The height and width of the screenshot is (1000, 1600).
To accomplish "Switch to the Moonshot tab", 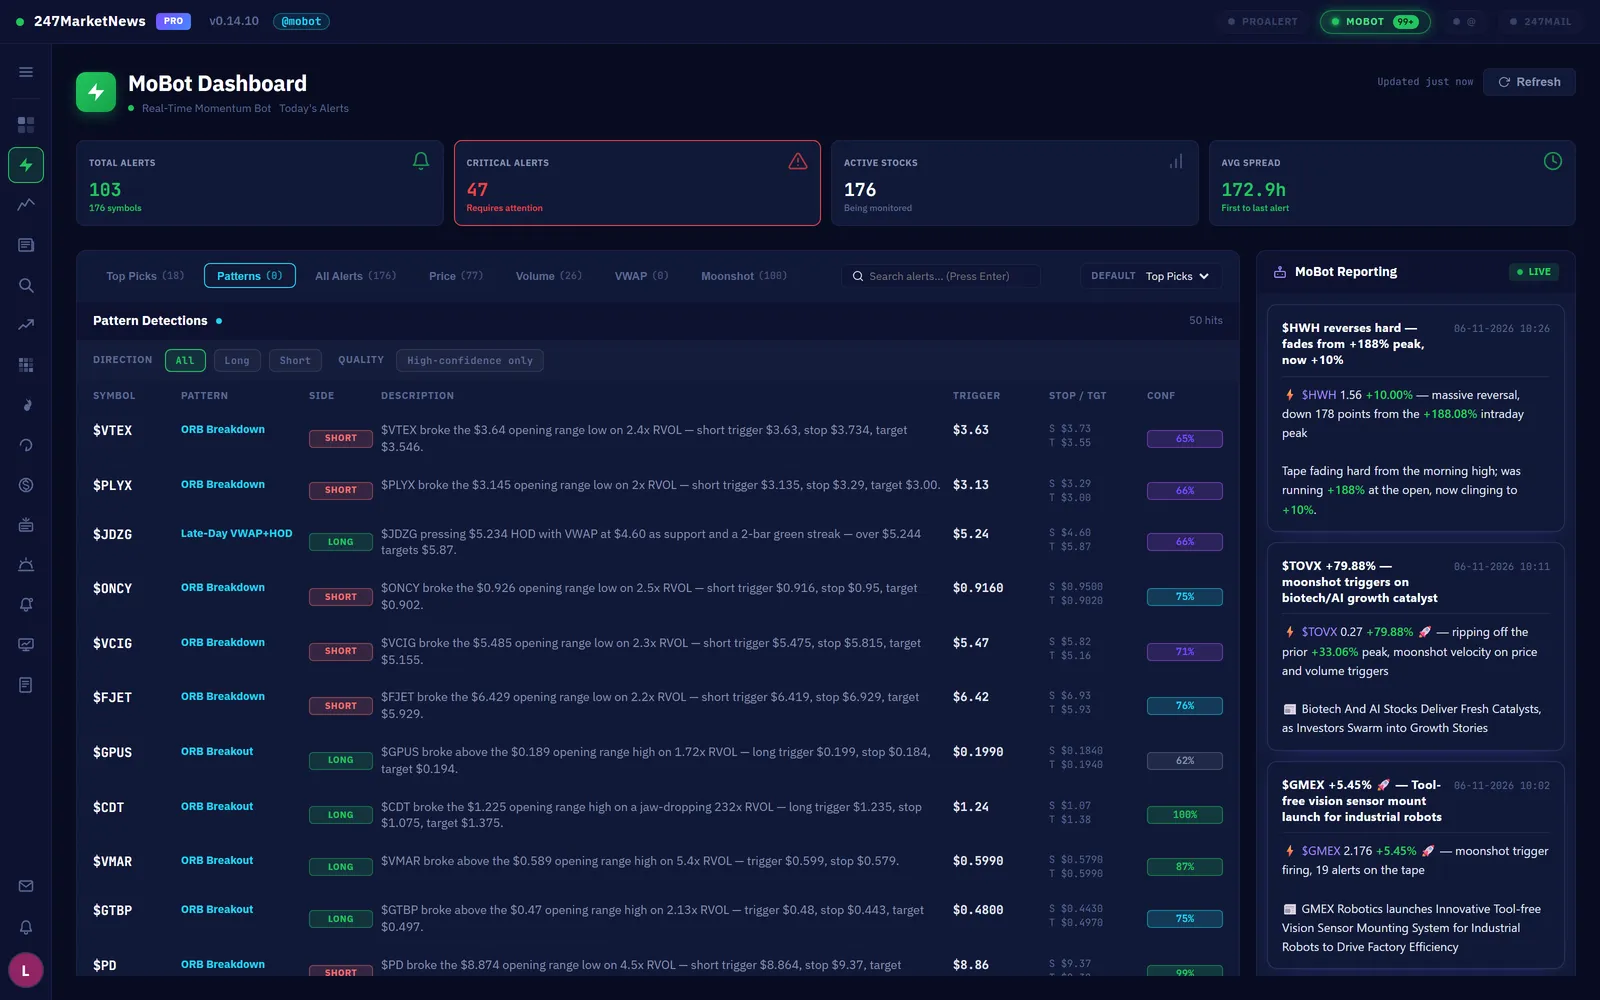I will 744,276.
